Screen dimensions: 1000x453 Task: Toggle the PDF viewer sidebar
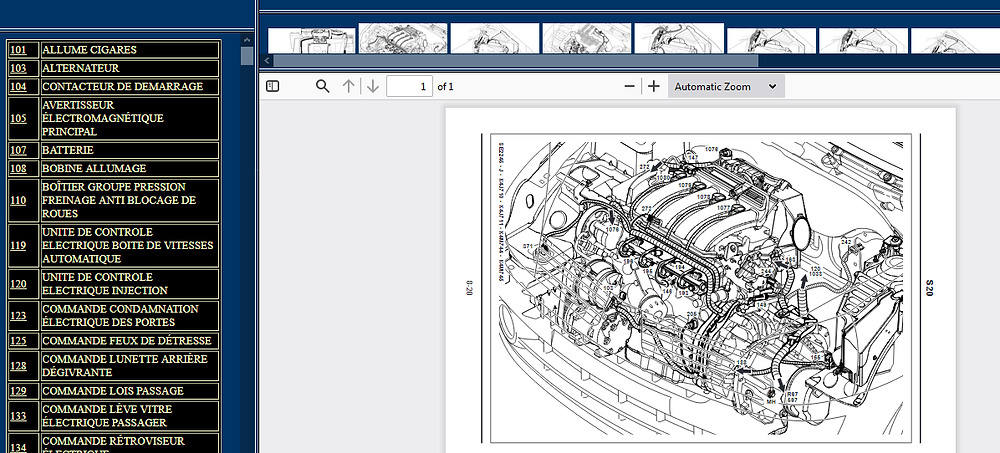tap(272, 86)
